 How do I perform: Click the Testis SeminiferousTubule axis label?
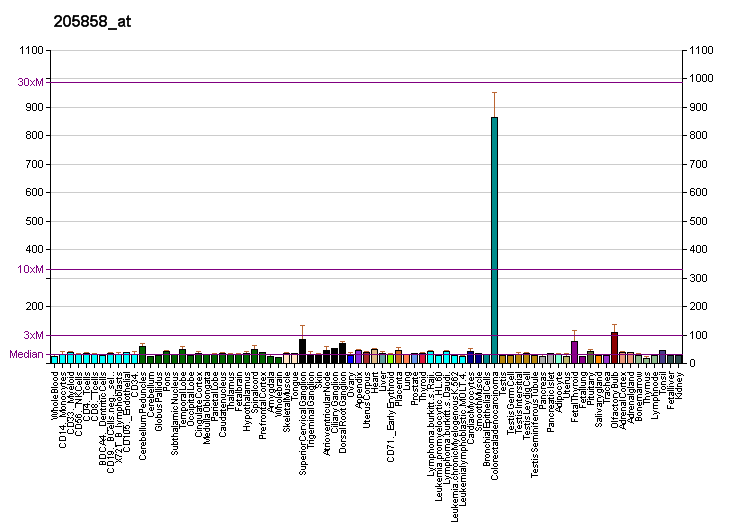(x=535, y=420)
